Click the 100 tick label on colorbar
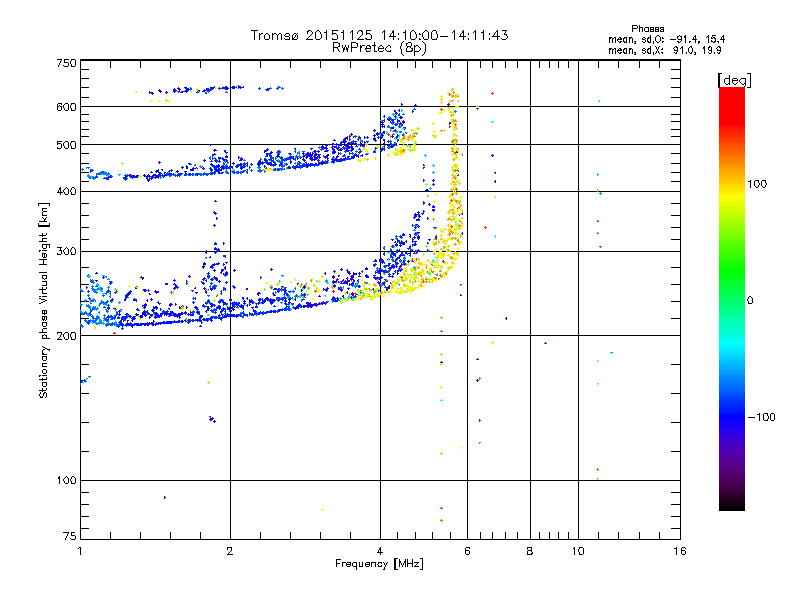 (x=757, y=184)
